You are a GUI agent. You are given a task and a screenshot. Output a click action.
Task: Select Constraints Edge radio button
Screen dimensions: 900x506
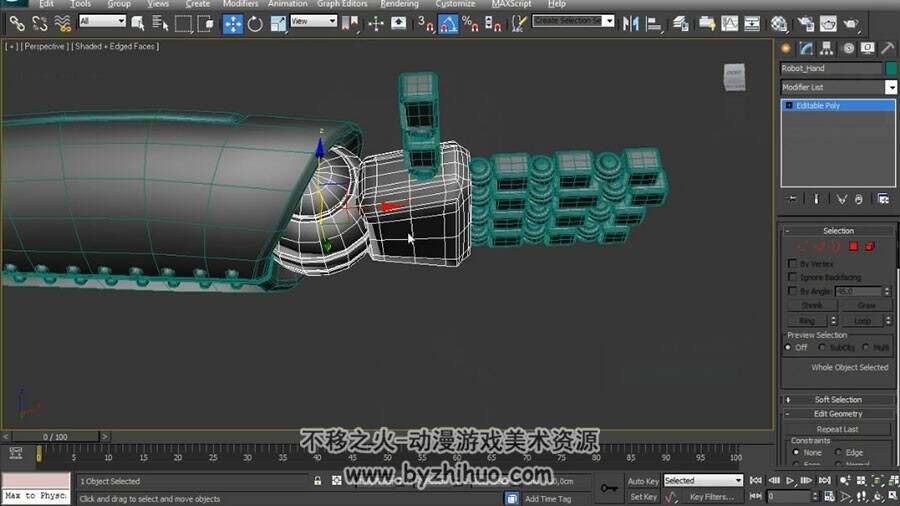[838, 452]
